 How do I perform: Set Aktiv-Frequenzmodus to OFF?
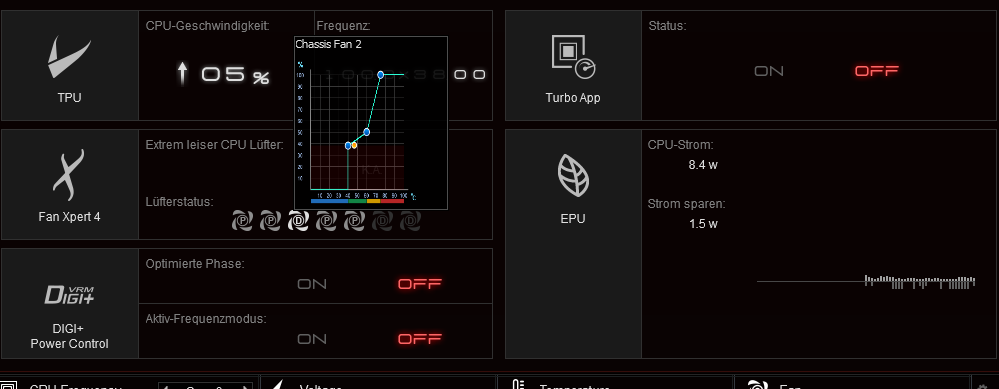tap(420, 339)
